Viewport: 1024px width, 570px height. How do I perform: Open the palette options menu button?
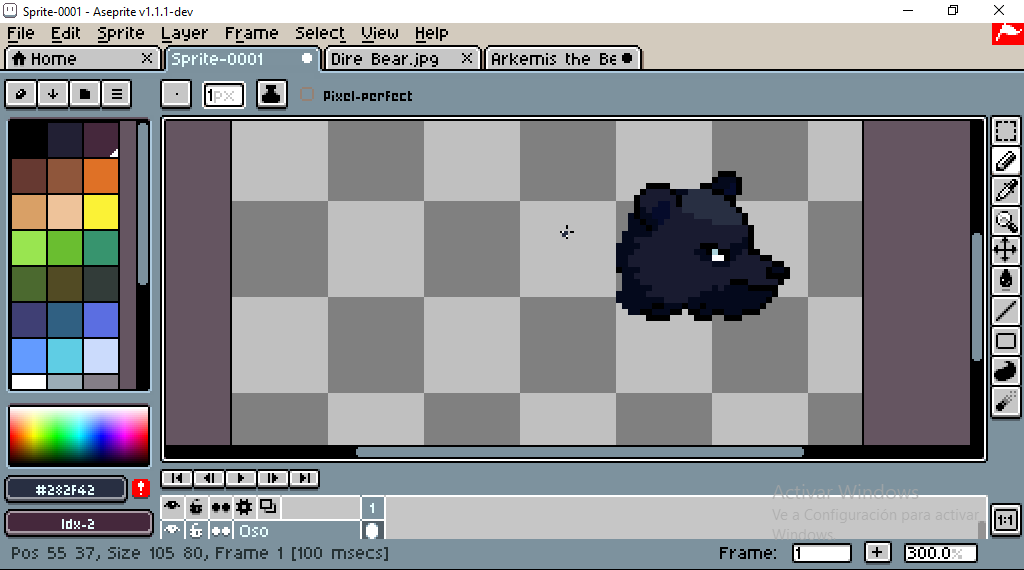point(117,94)
